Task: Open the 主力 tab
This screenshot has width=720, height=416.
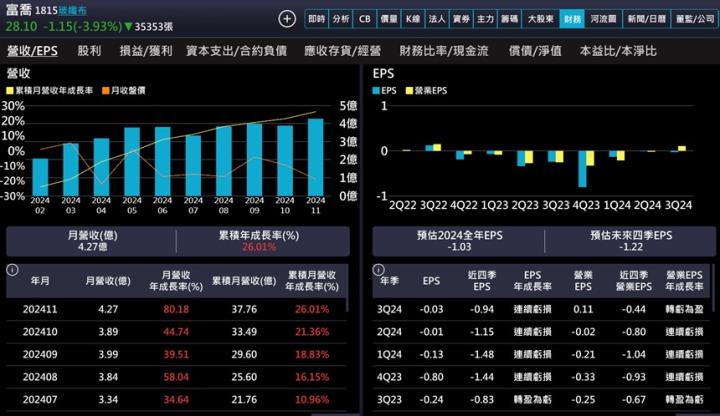Action: click(x=485, y=19)
